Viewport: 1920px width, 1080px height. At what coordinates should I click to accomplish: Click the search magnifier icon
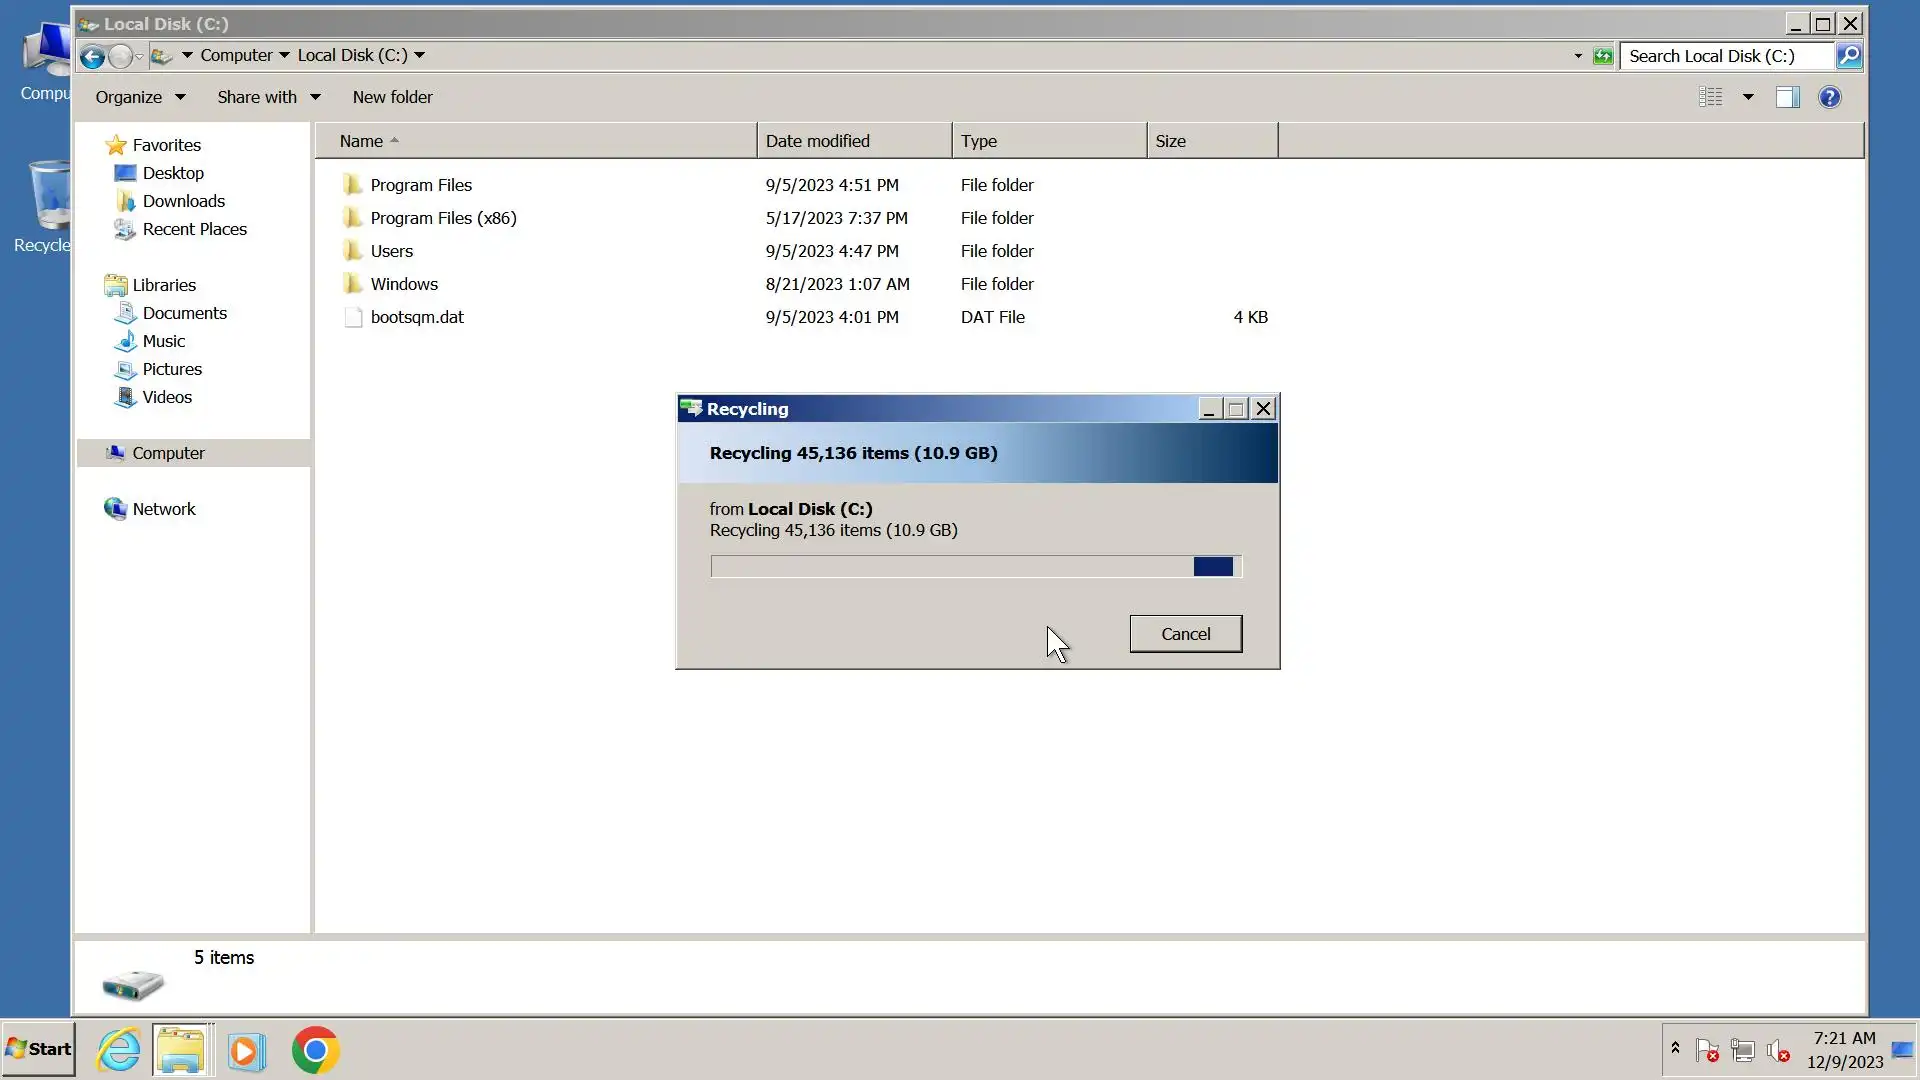tap(1849, 57)
